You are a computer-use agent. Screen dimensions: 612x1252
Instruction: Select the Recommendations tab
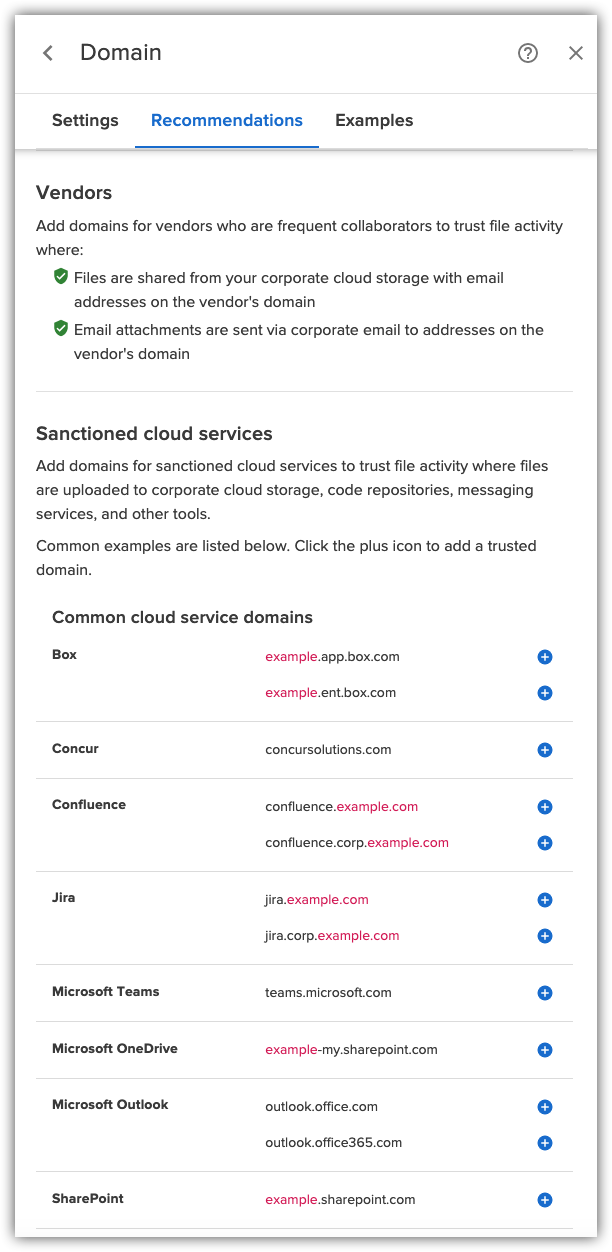(x=226, y=120)
